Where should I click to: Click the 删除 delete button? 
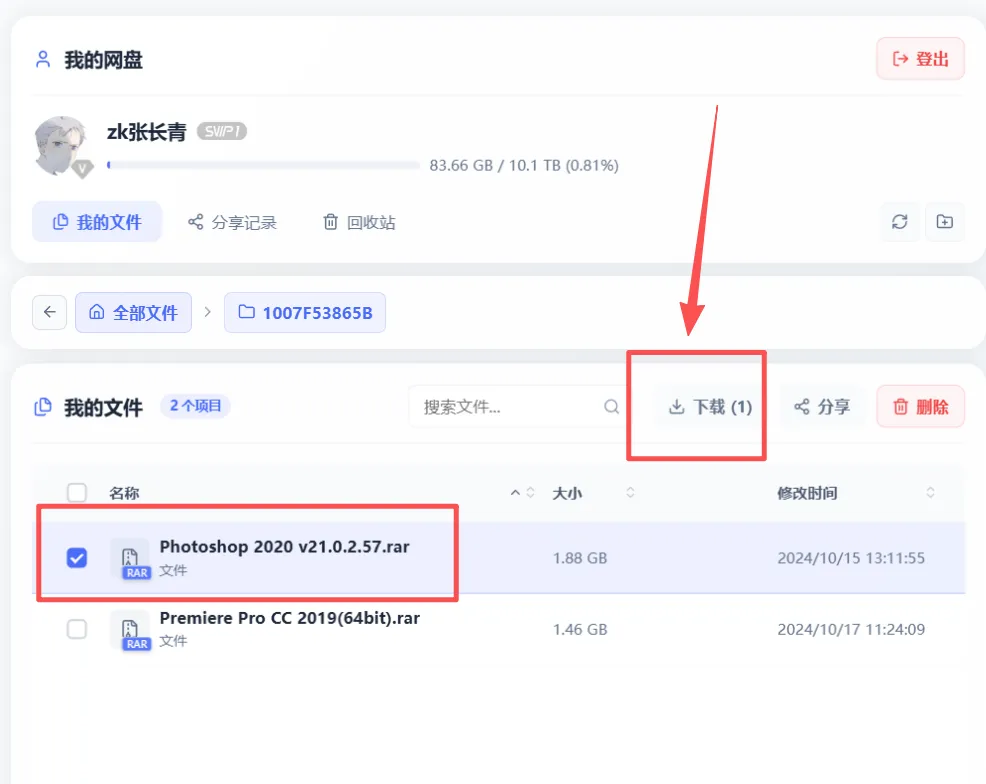click(x=920, y=407)
